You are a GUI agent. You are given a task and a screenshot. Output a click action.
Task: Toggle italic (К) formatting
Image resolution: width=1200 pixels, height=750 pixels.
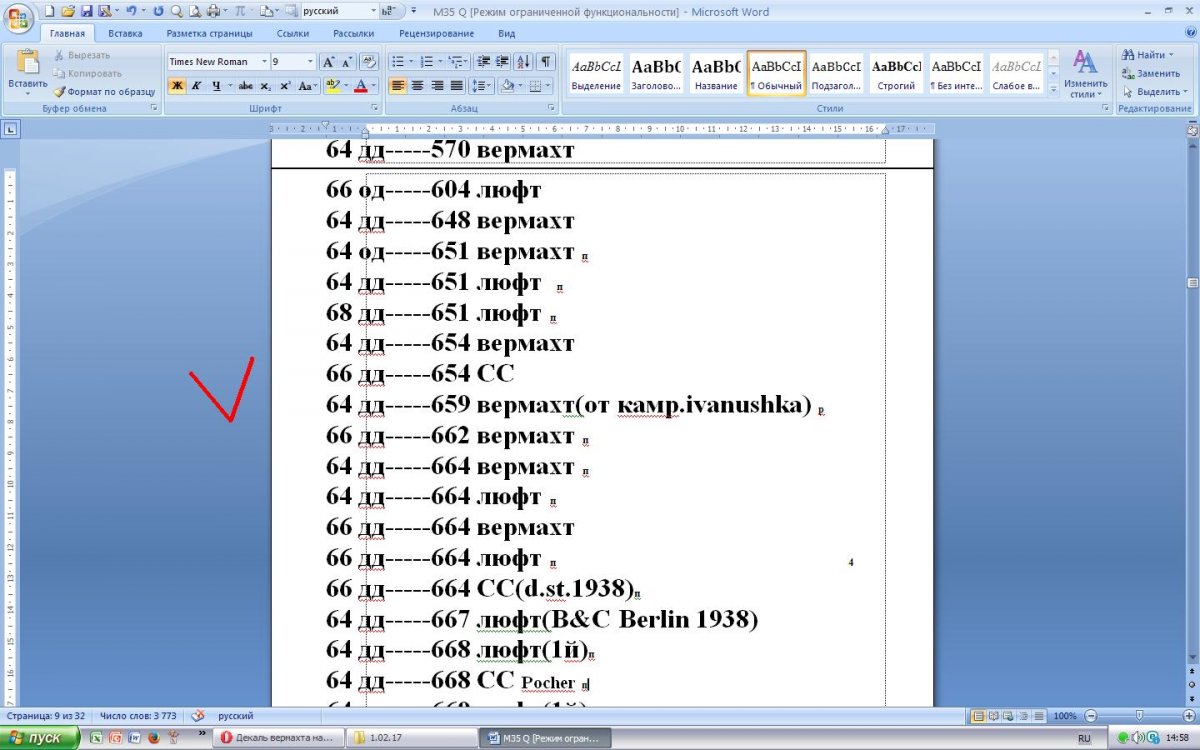pos(197,86)
